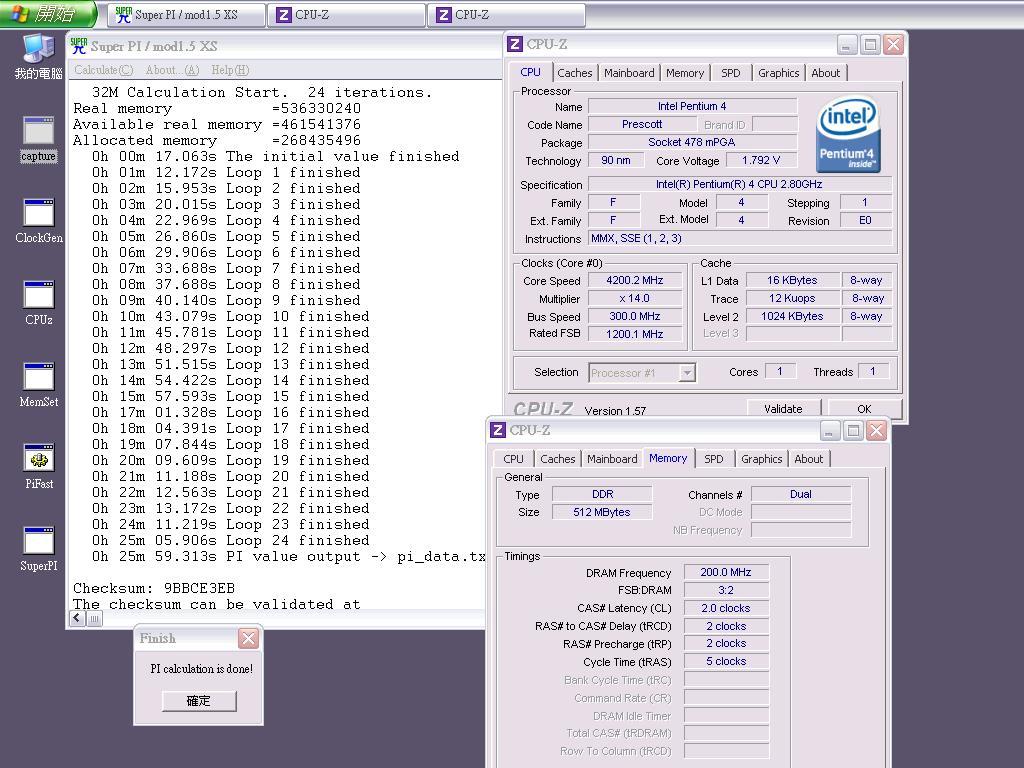
Task: Switch to first CPU-Z taskbar button
Action: coord(347,14)
